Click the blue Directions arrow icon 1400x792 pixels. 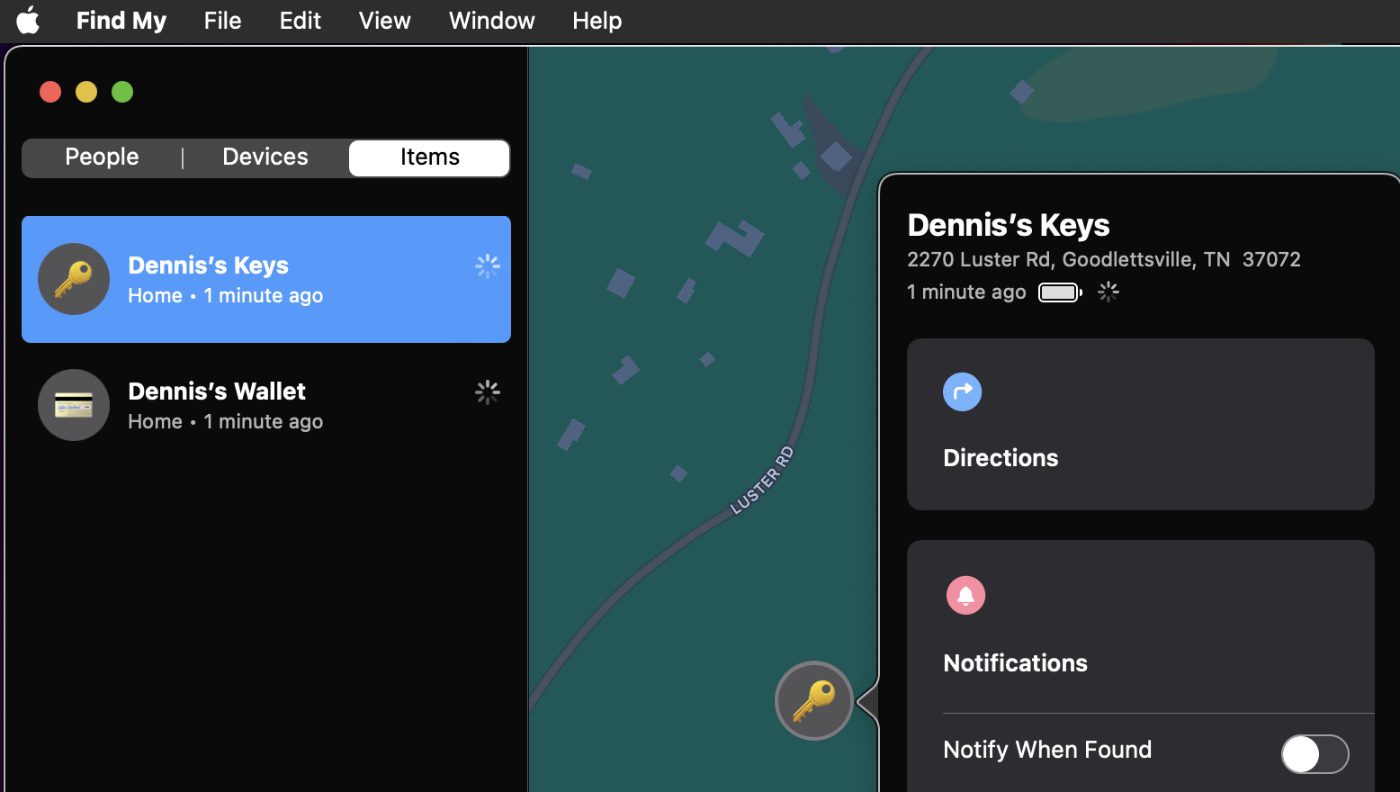coord(962,392)
